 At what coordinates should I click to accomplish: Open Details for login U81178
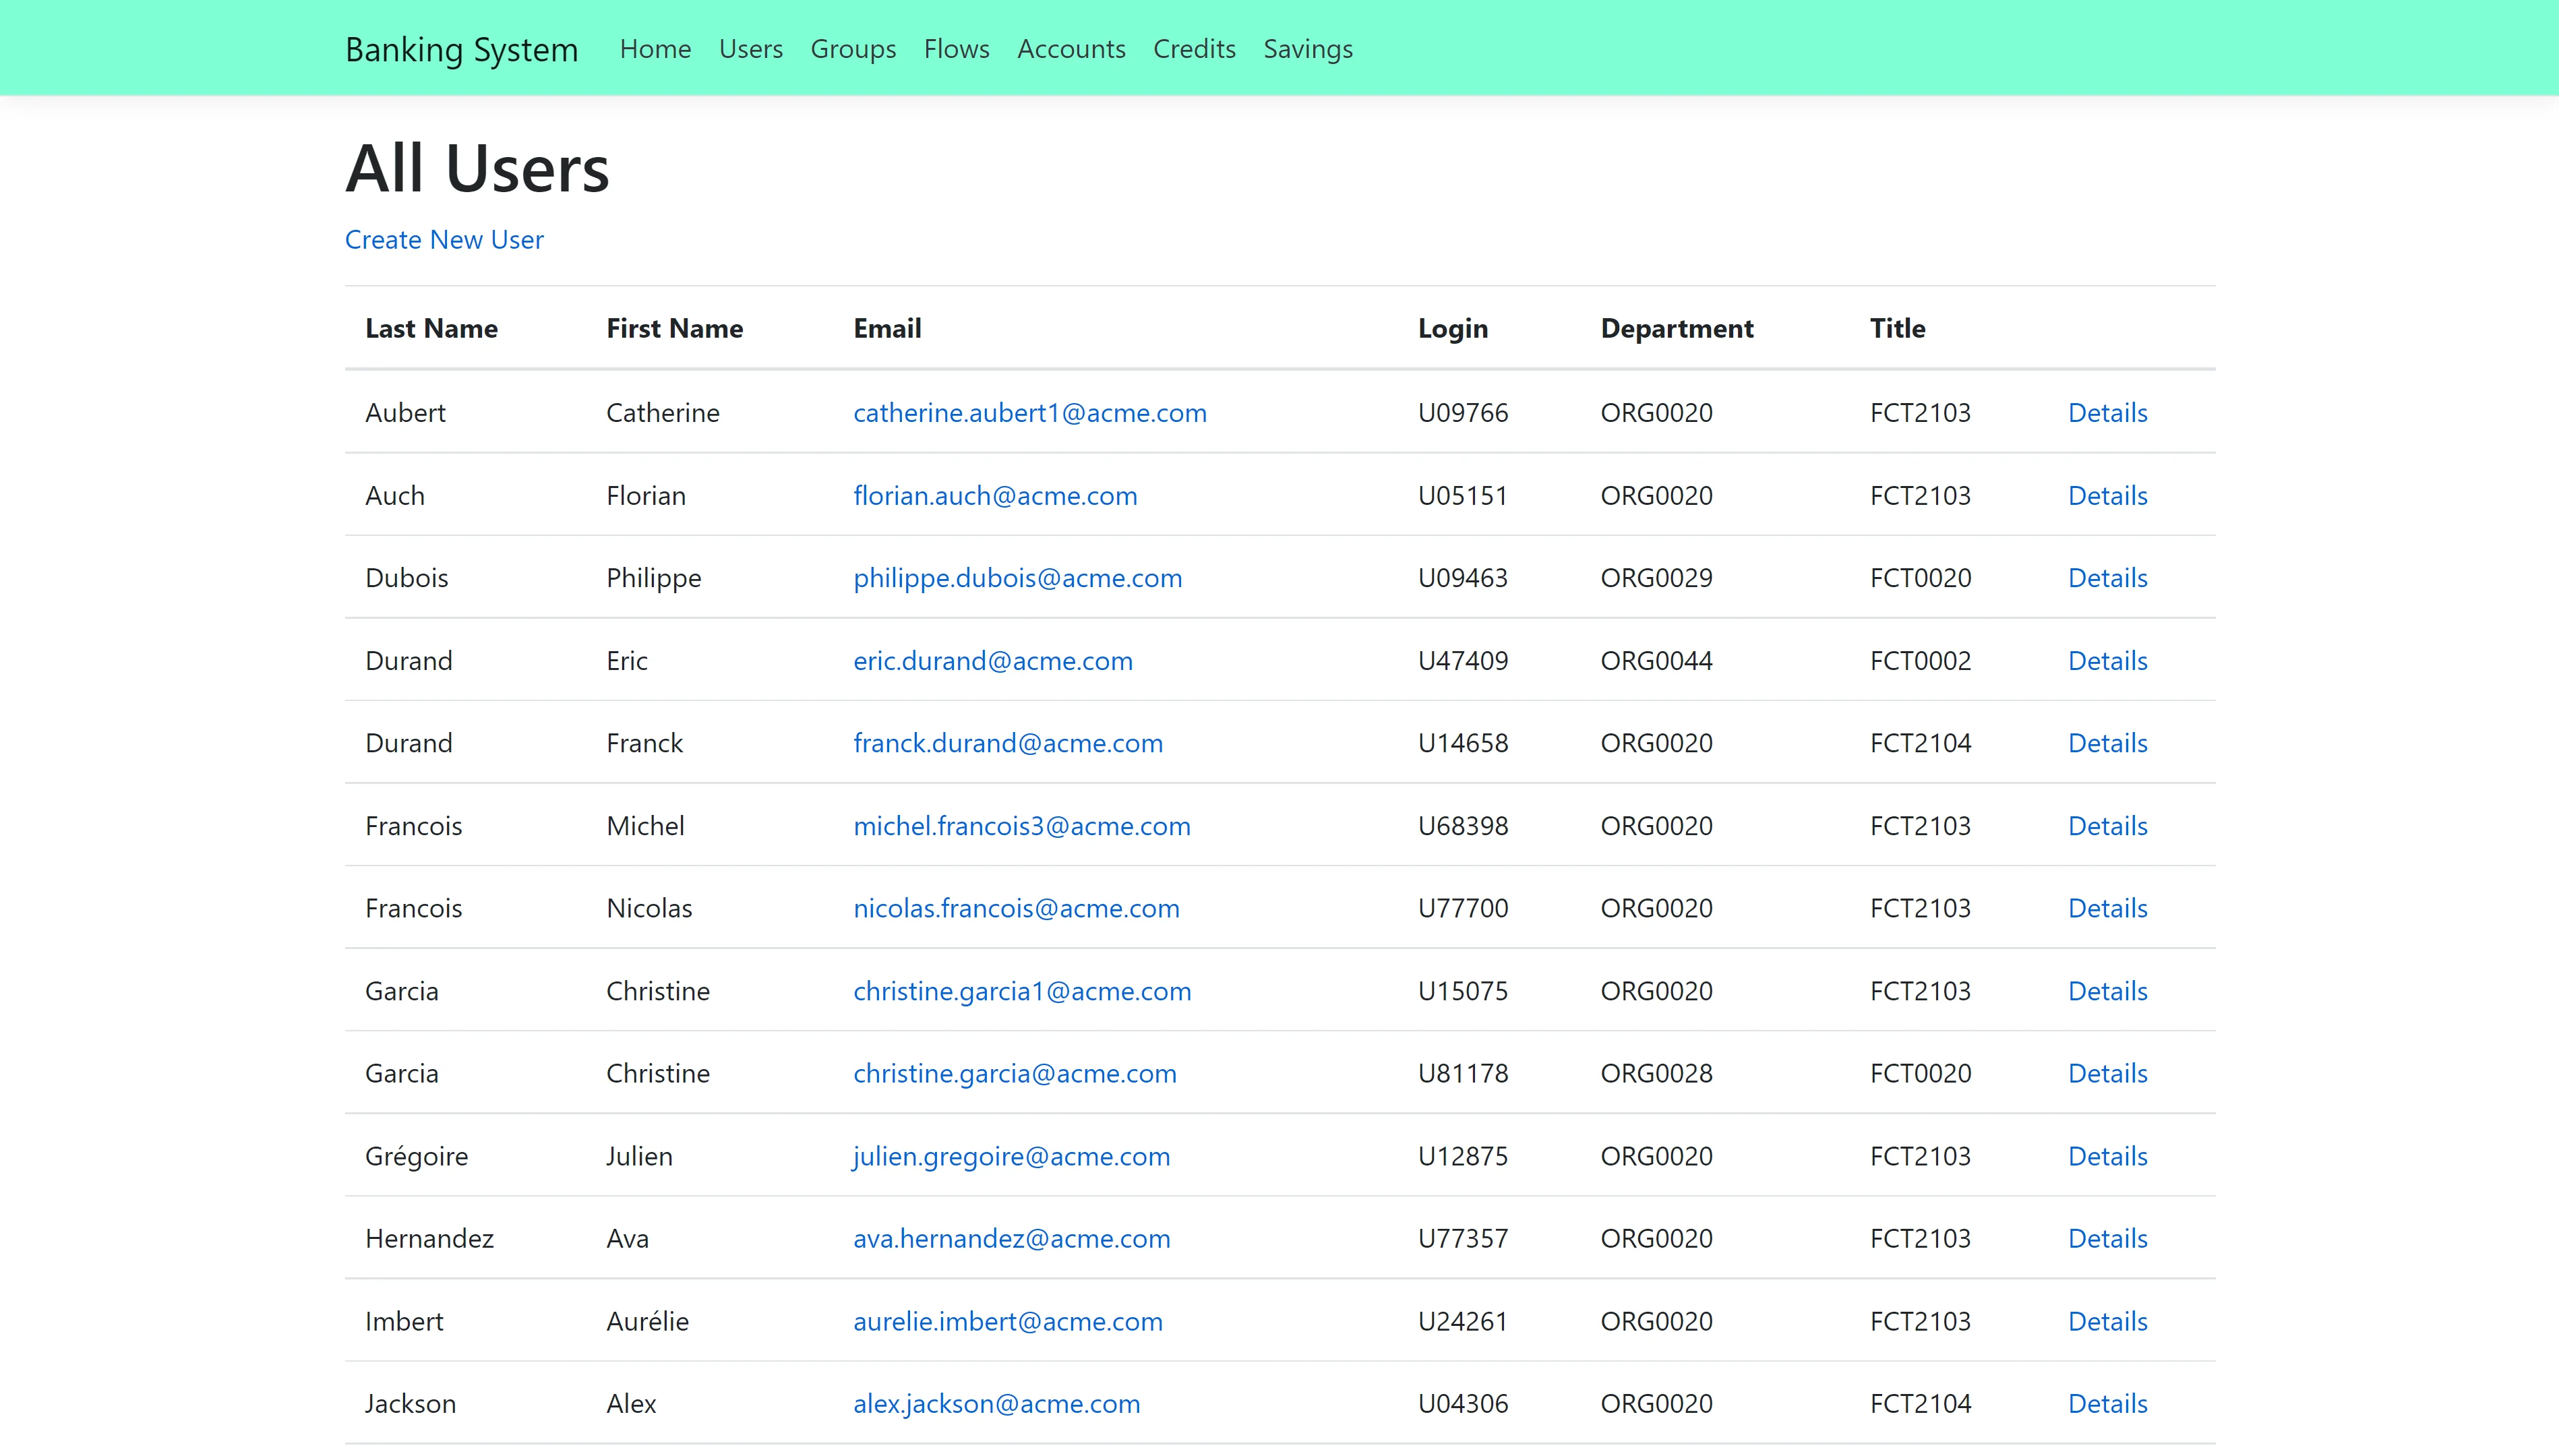(x=2107, y=1073)
